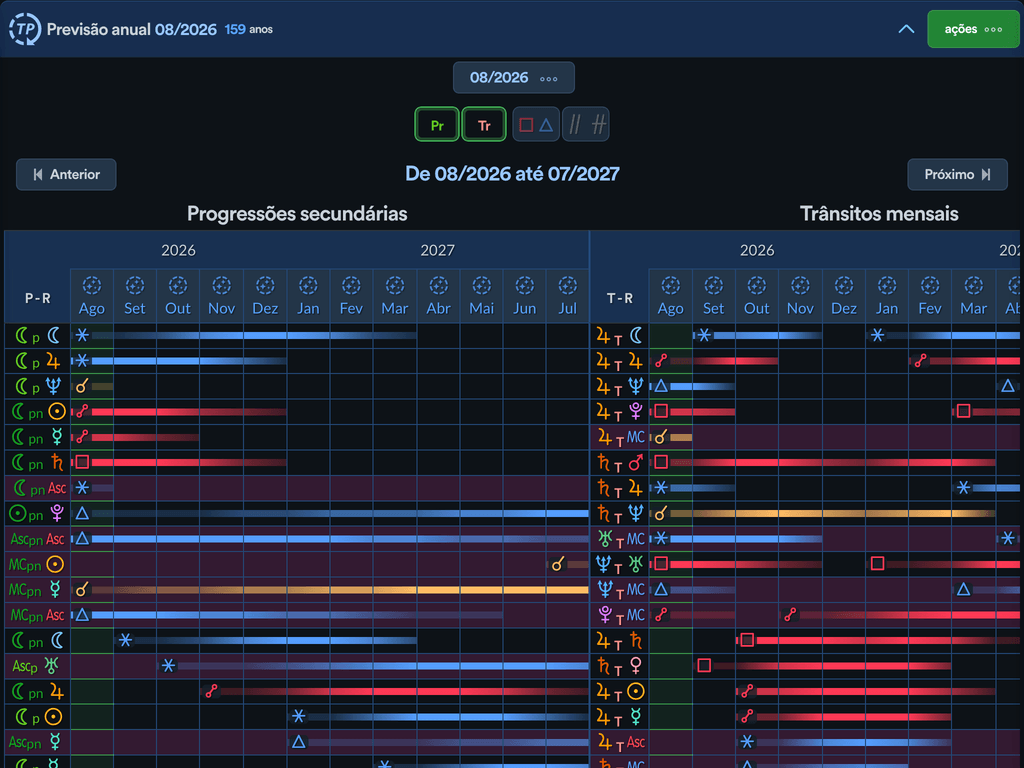Open Nov chart icon in progressions header
The image size is (1024, 768).
coord(221,285)
